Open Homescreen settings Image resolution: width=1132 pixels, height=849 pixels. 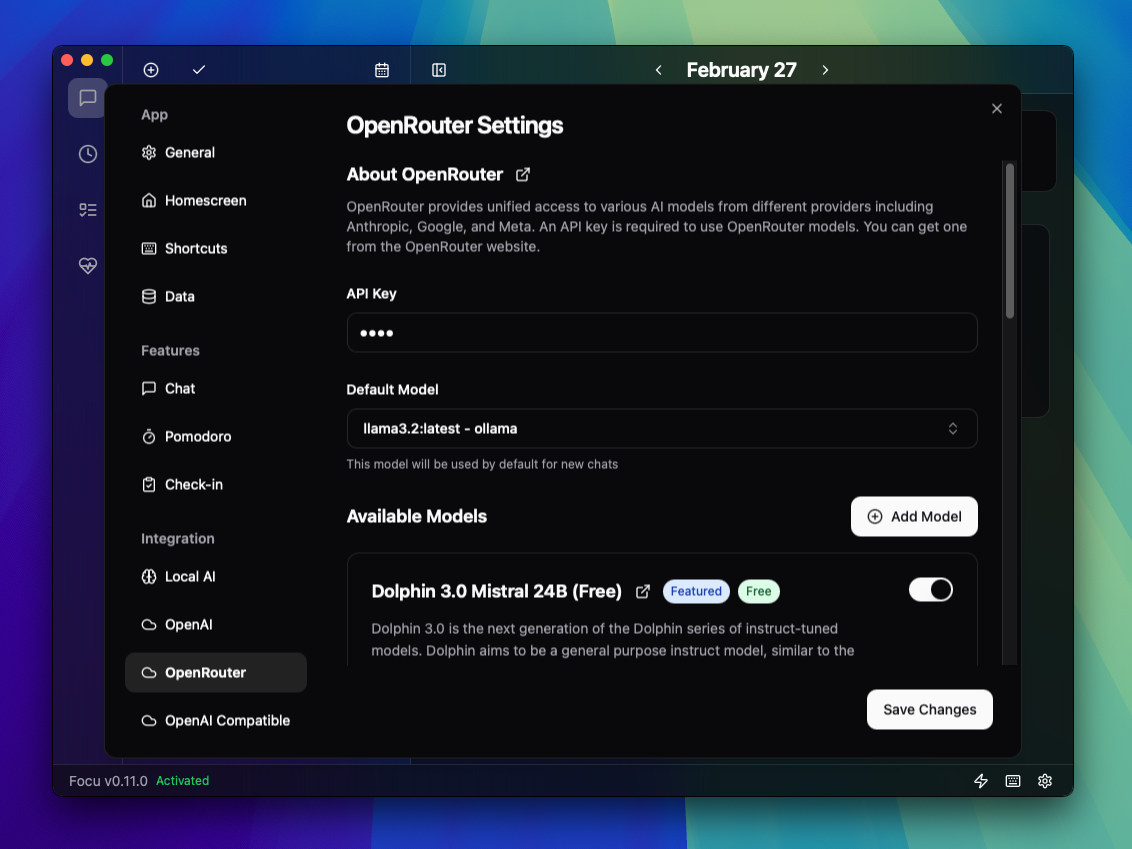(216, 201)
